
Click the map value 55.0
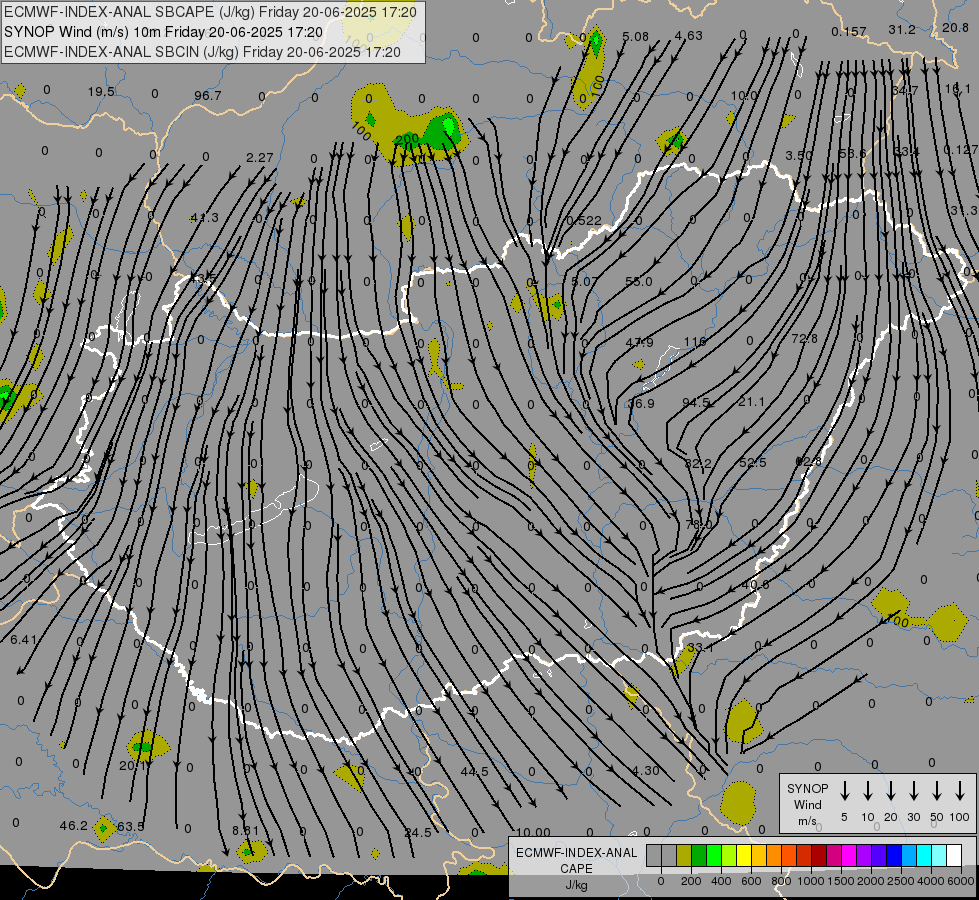[639, 282]
